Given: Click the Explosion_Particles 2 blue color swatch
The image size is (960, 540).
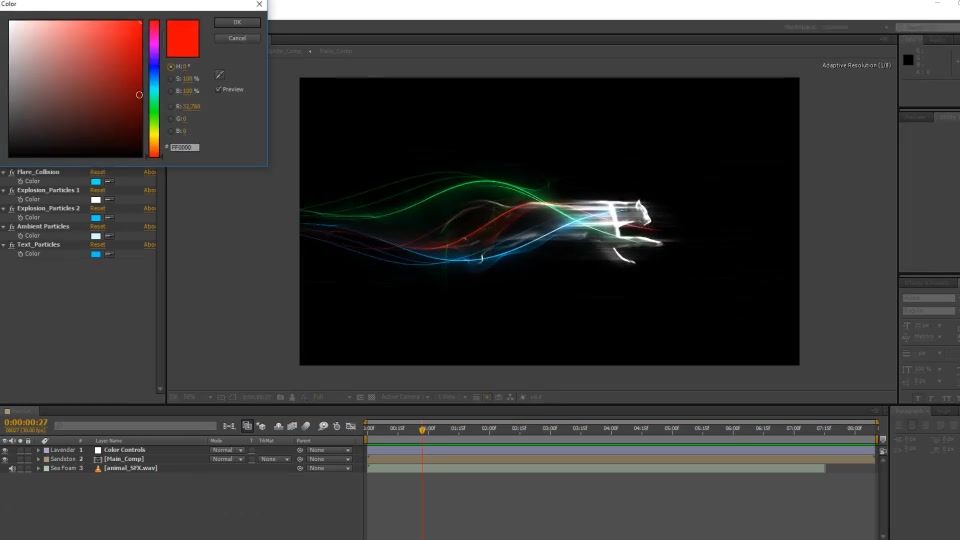Looking at the screenshot, I should [x=96, y=218].
